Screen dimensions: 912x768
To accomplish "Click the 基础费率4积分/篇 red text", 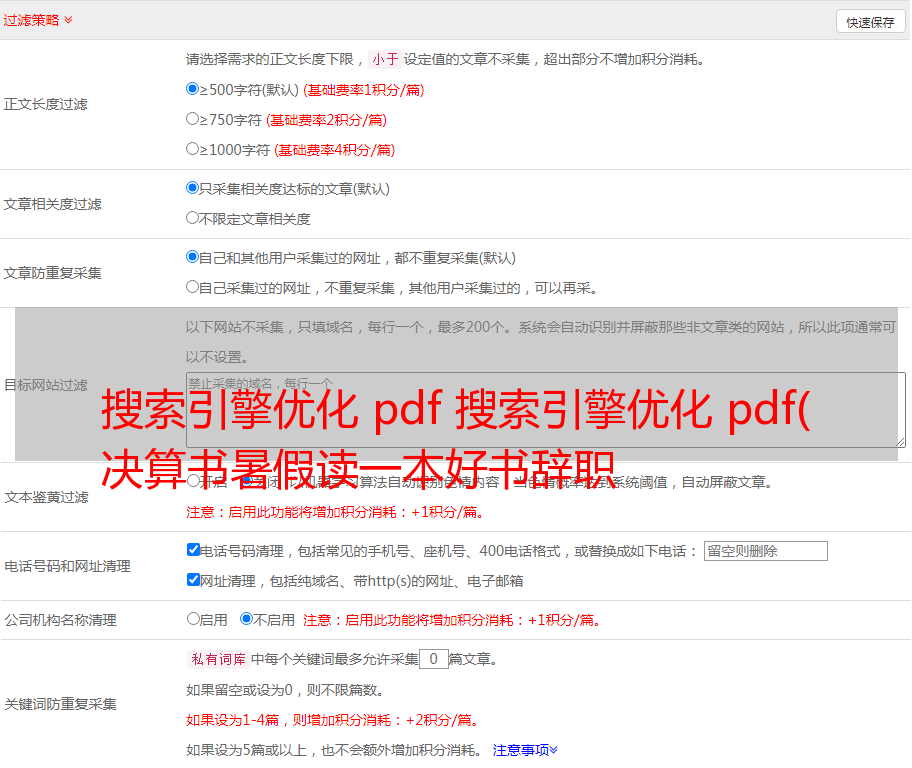I will pyautogui.click(x=334, y=150).
